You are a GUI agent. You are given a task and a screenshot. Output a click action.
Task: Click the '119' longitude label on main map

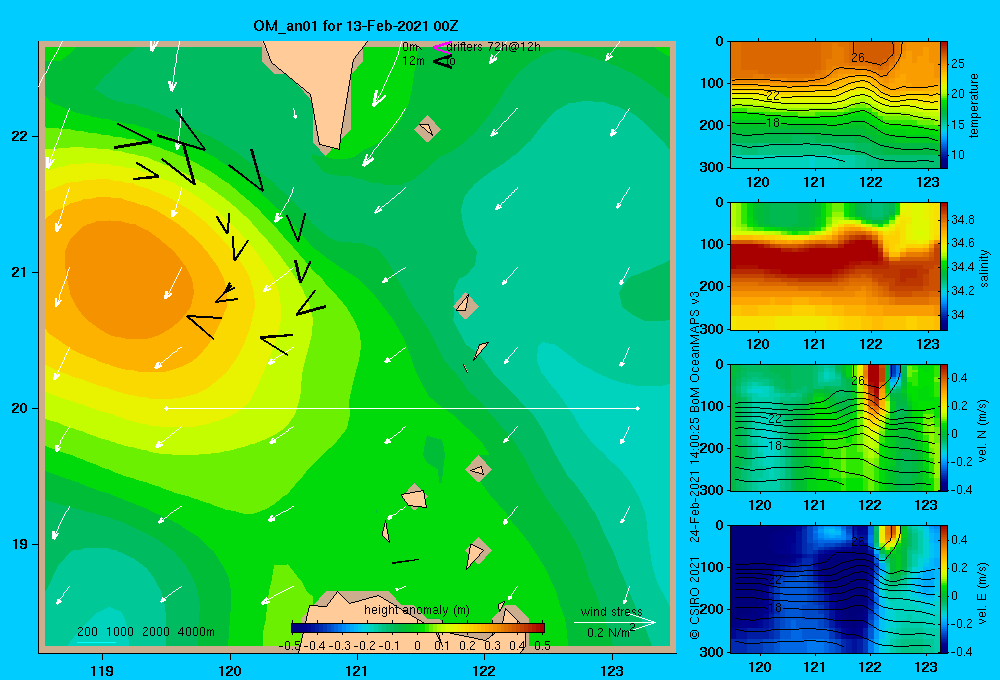click(x=103, y=670)
